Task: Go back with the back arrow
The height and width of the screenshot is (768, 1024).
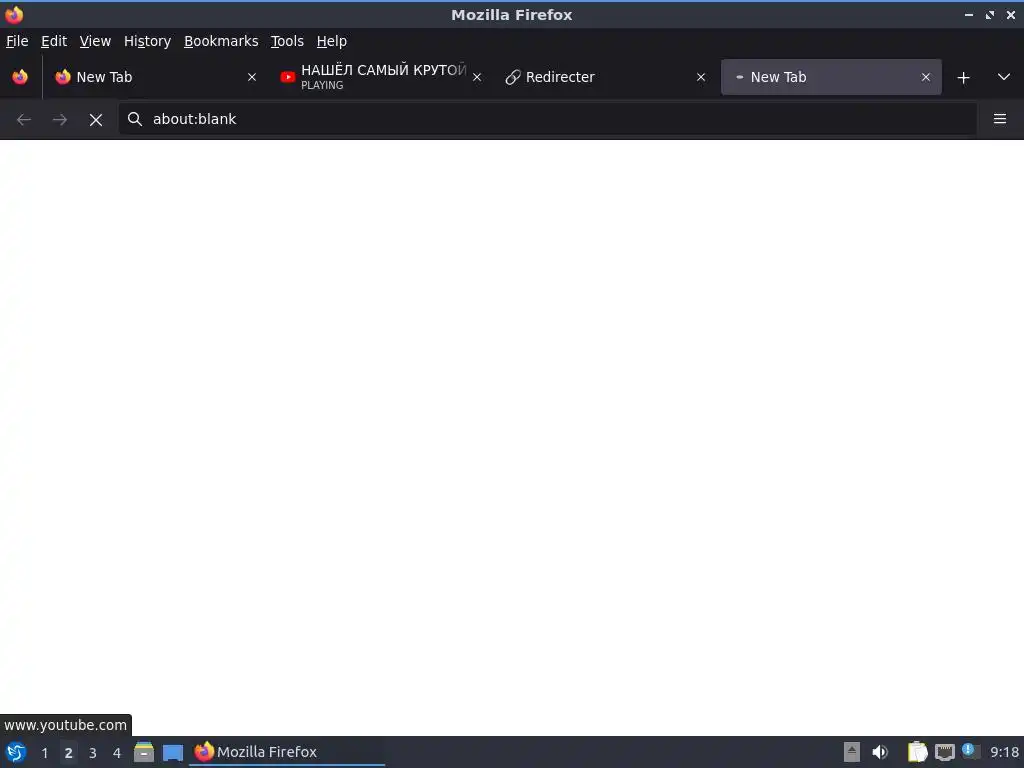Action: tap(24, 120)
